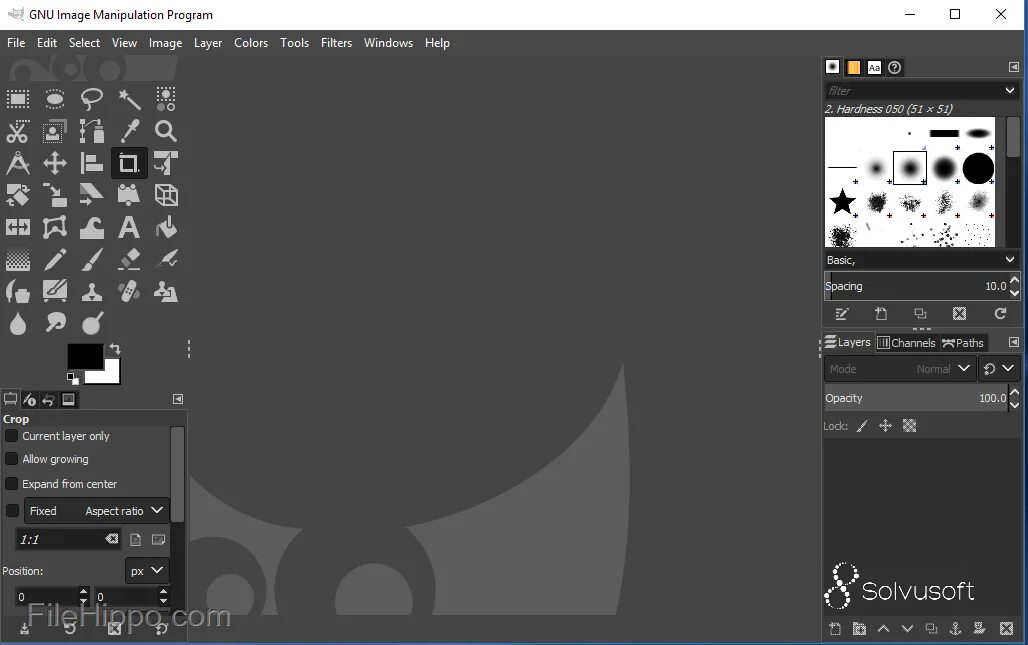
Task: Select the Foreground Select tool
Action: point(54,131)
